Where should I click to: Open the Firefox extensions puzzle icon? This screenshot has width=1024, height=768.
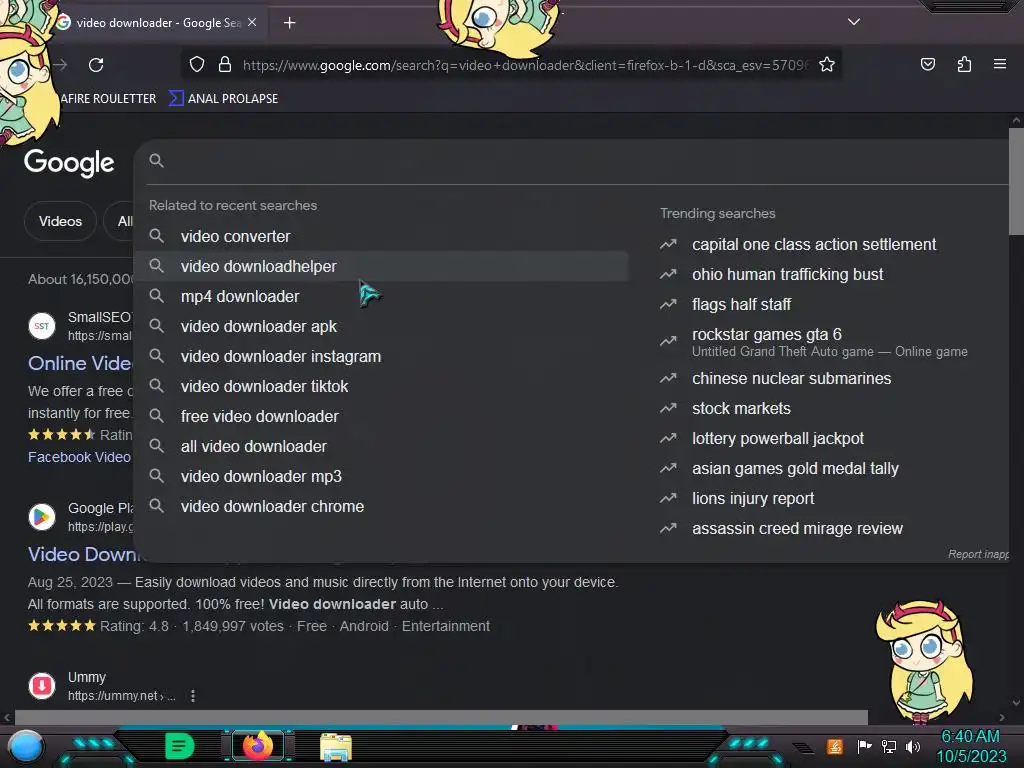pyautogui.click(x=964, y=64)
